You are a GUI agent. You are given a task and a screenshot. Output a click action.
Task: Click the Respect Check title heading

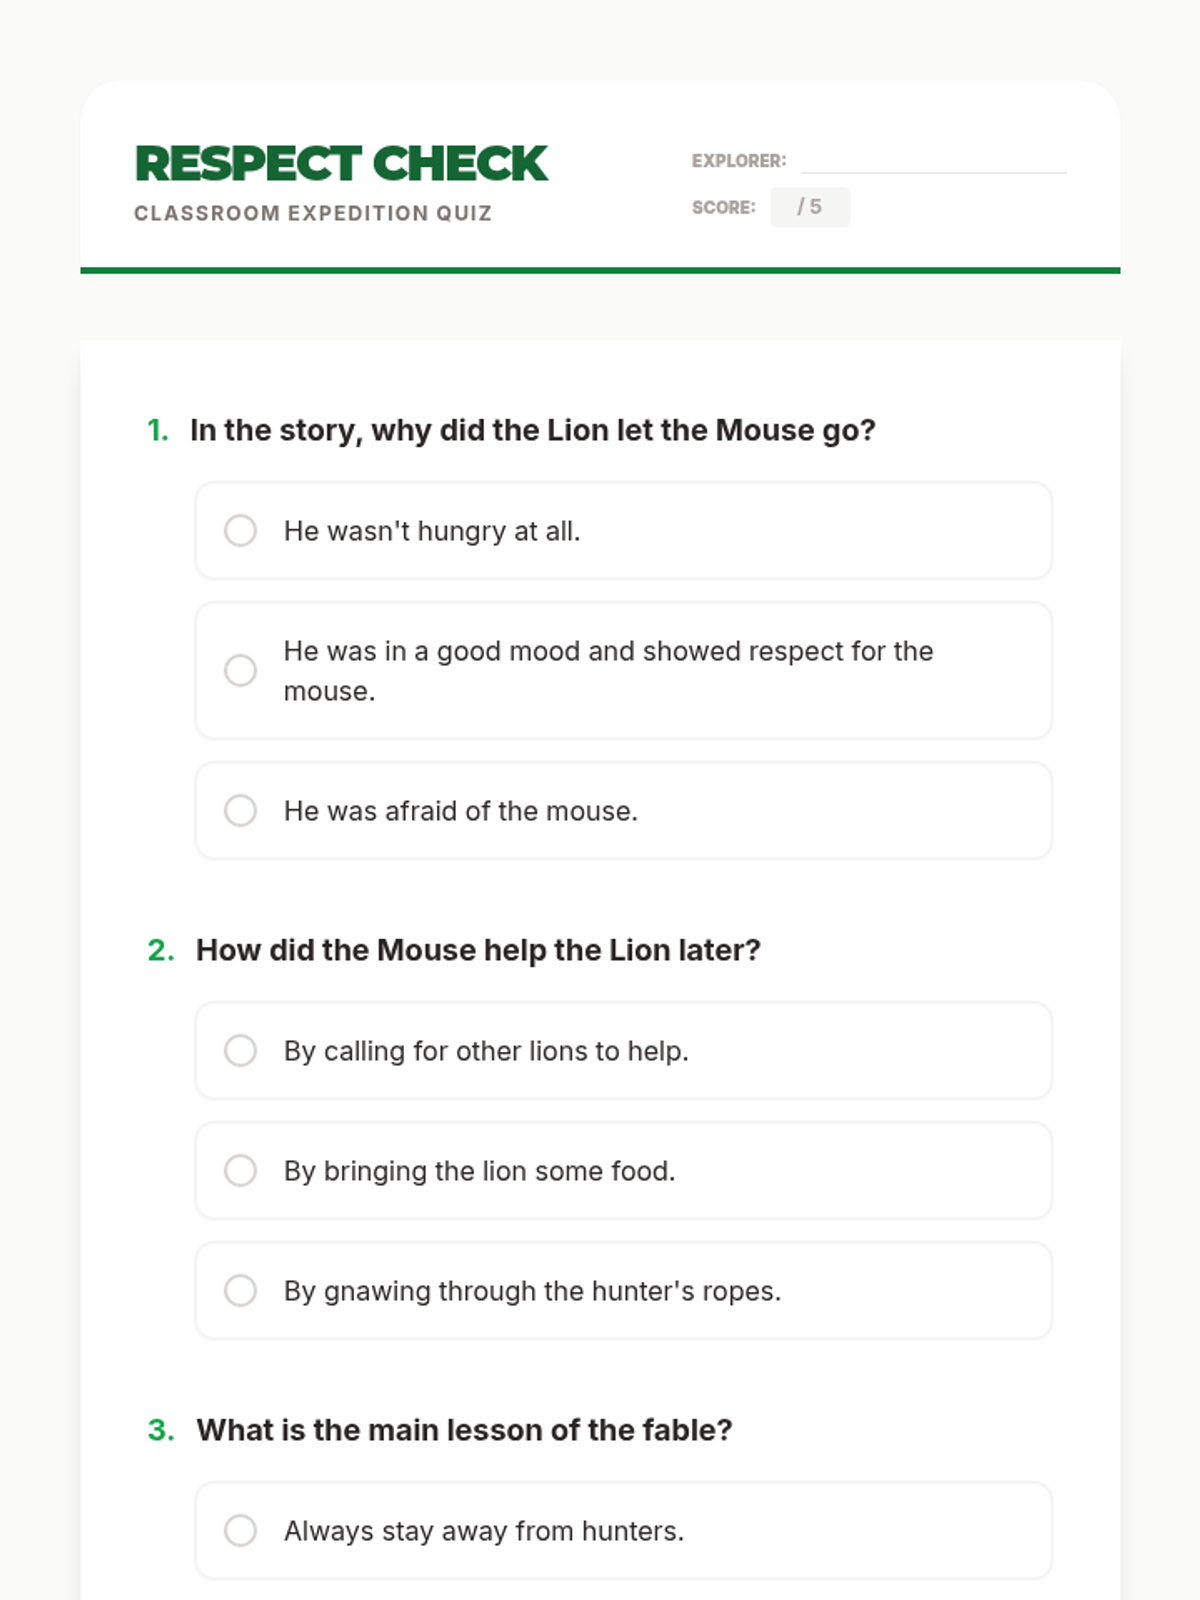coord(341,164)
